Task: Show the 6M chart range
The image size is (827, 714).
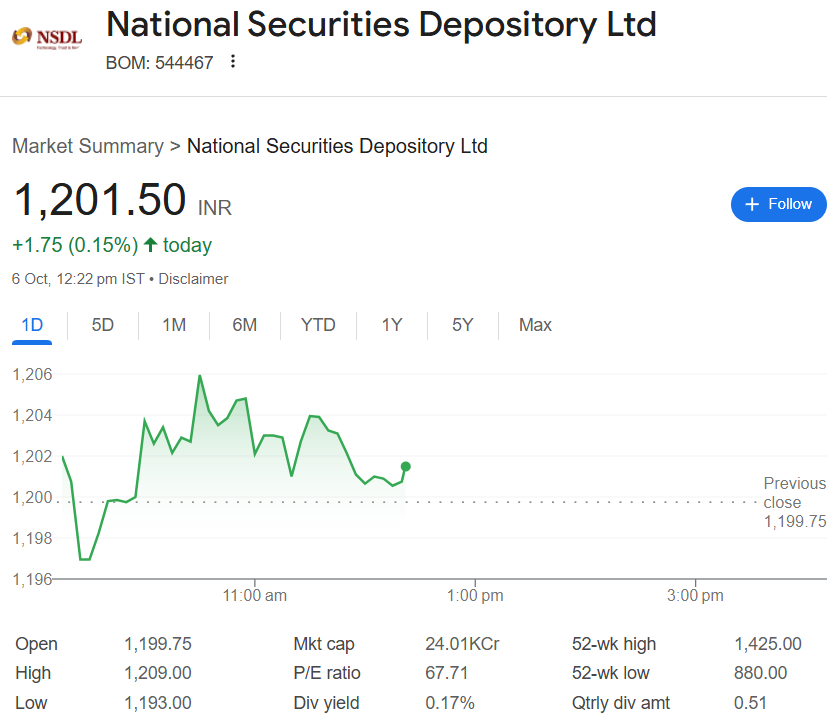Action: pyautogui.click(x=244, y=325)
